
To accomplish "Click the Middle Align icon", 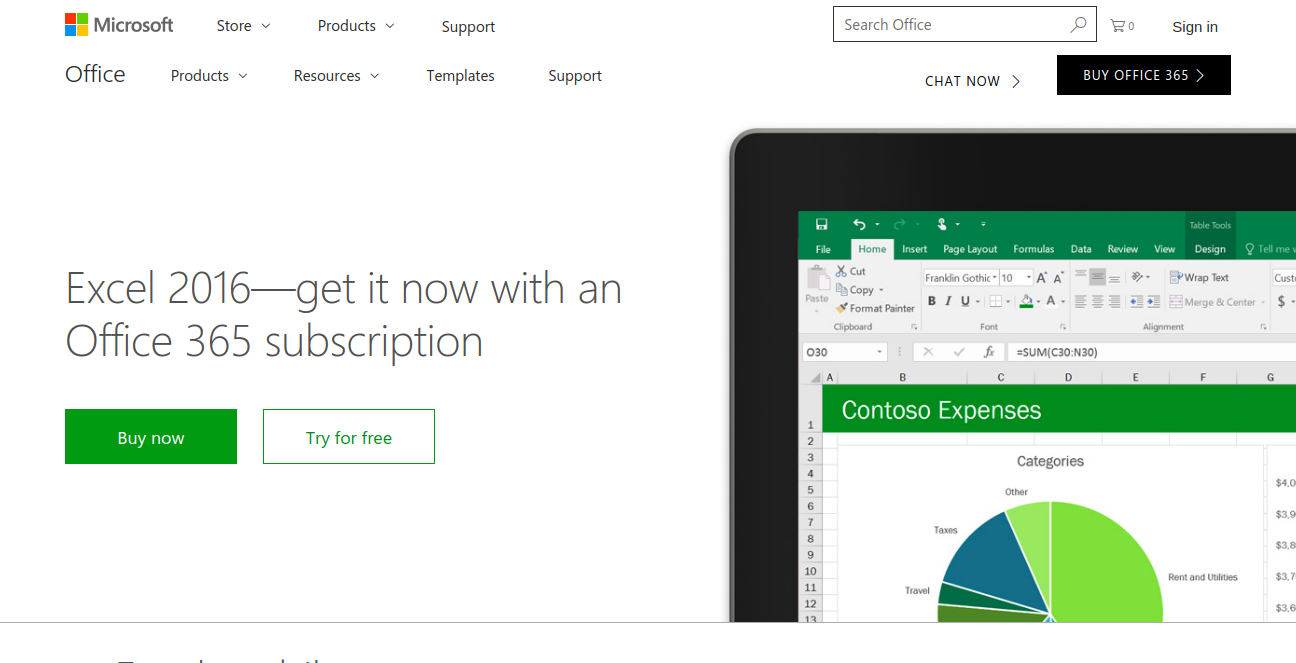I will (x=1097, y=276).
